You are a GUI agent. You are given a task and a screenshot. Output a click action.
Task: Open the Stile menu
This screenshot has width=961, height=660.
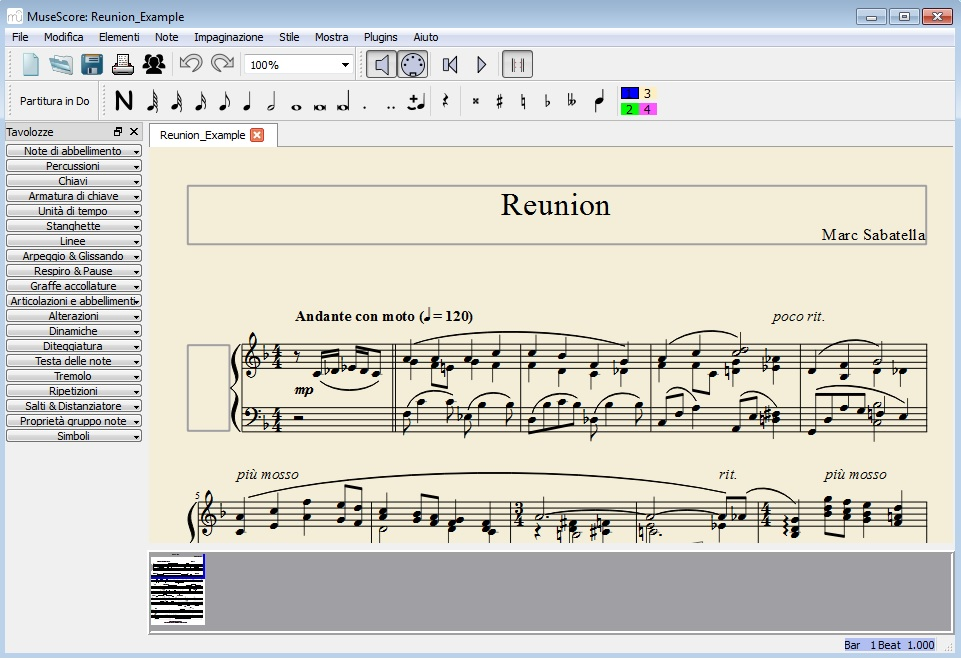tap(289, 37)
